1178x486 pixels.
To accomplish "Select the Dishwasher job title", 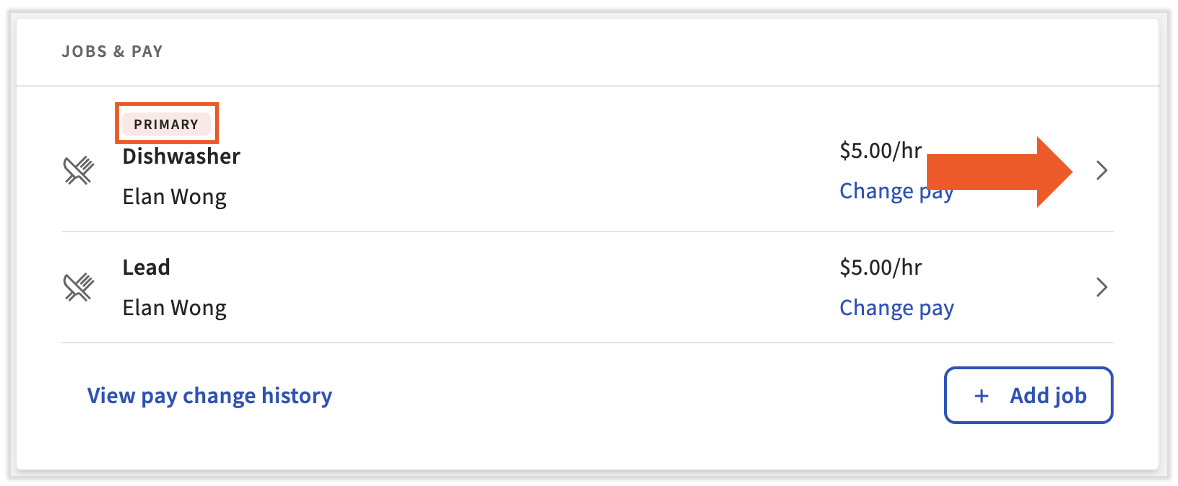I will click(x=181, y=156).
